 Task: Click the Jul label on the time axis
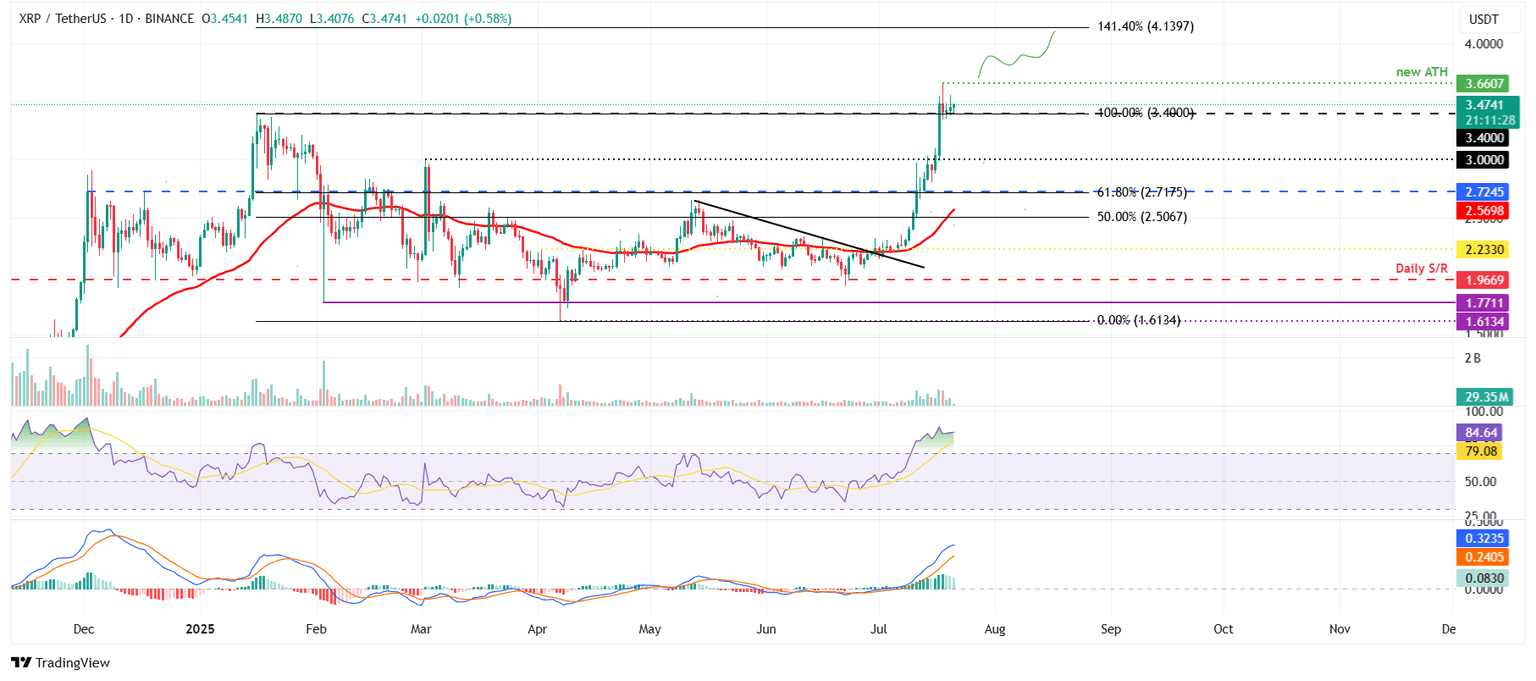(878, 630)
